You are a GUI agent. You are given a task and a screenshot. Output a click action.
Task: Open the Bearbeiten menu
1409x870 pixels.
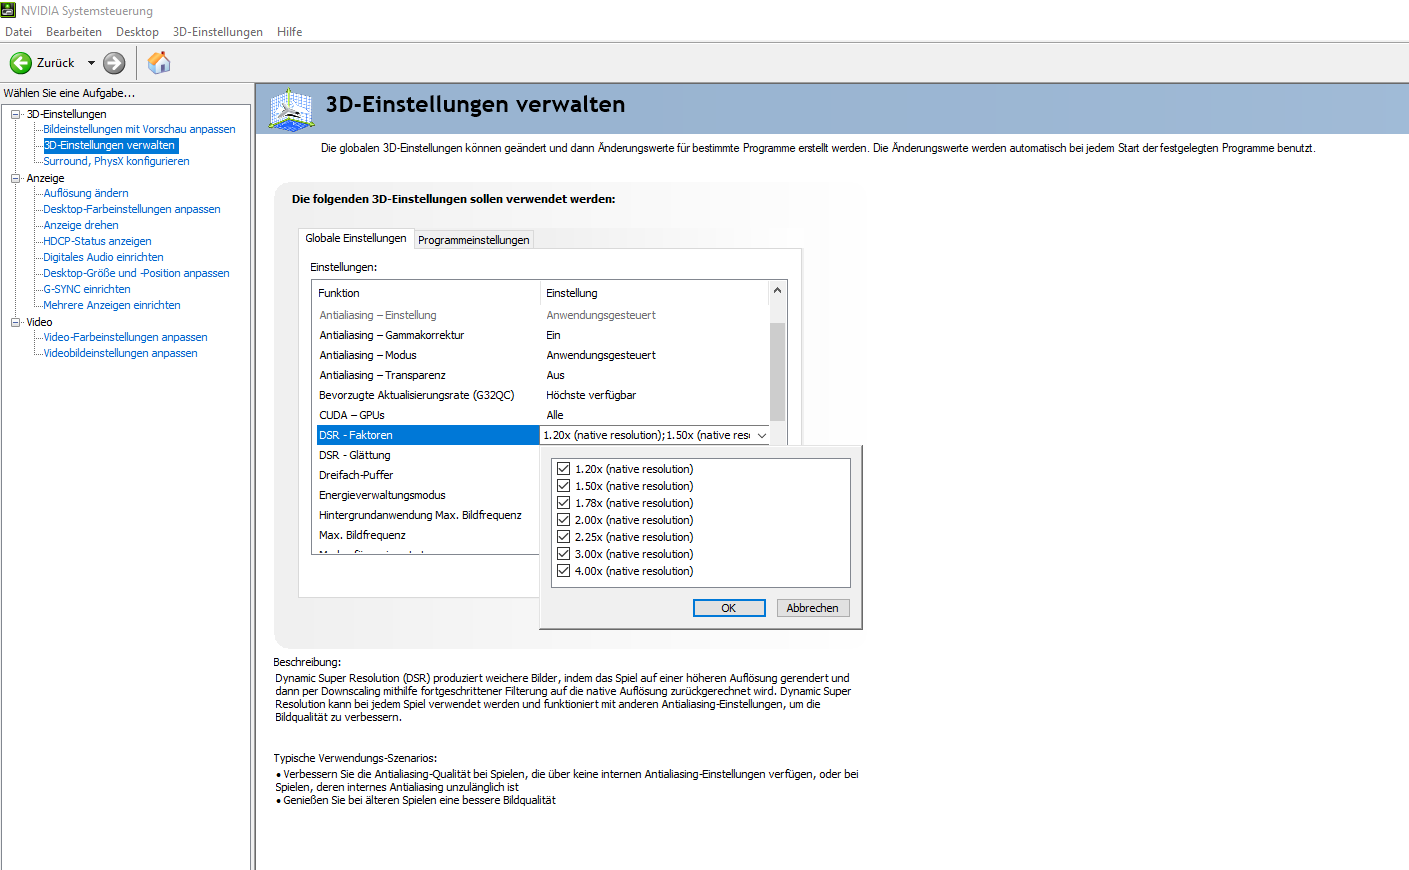74,32
